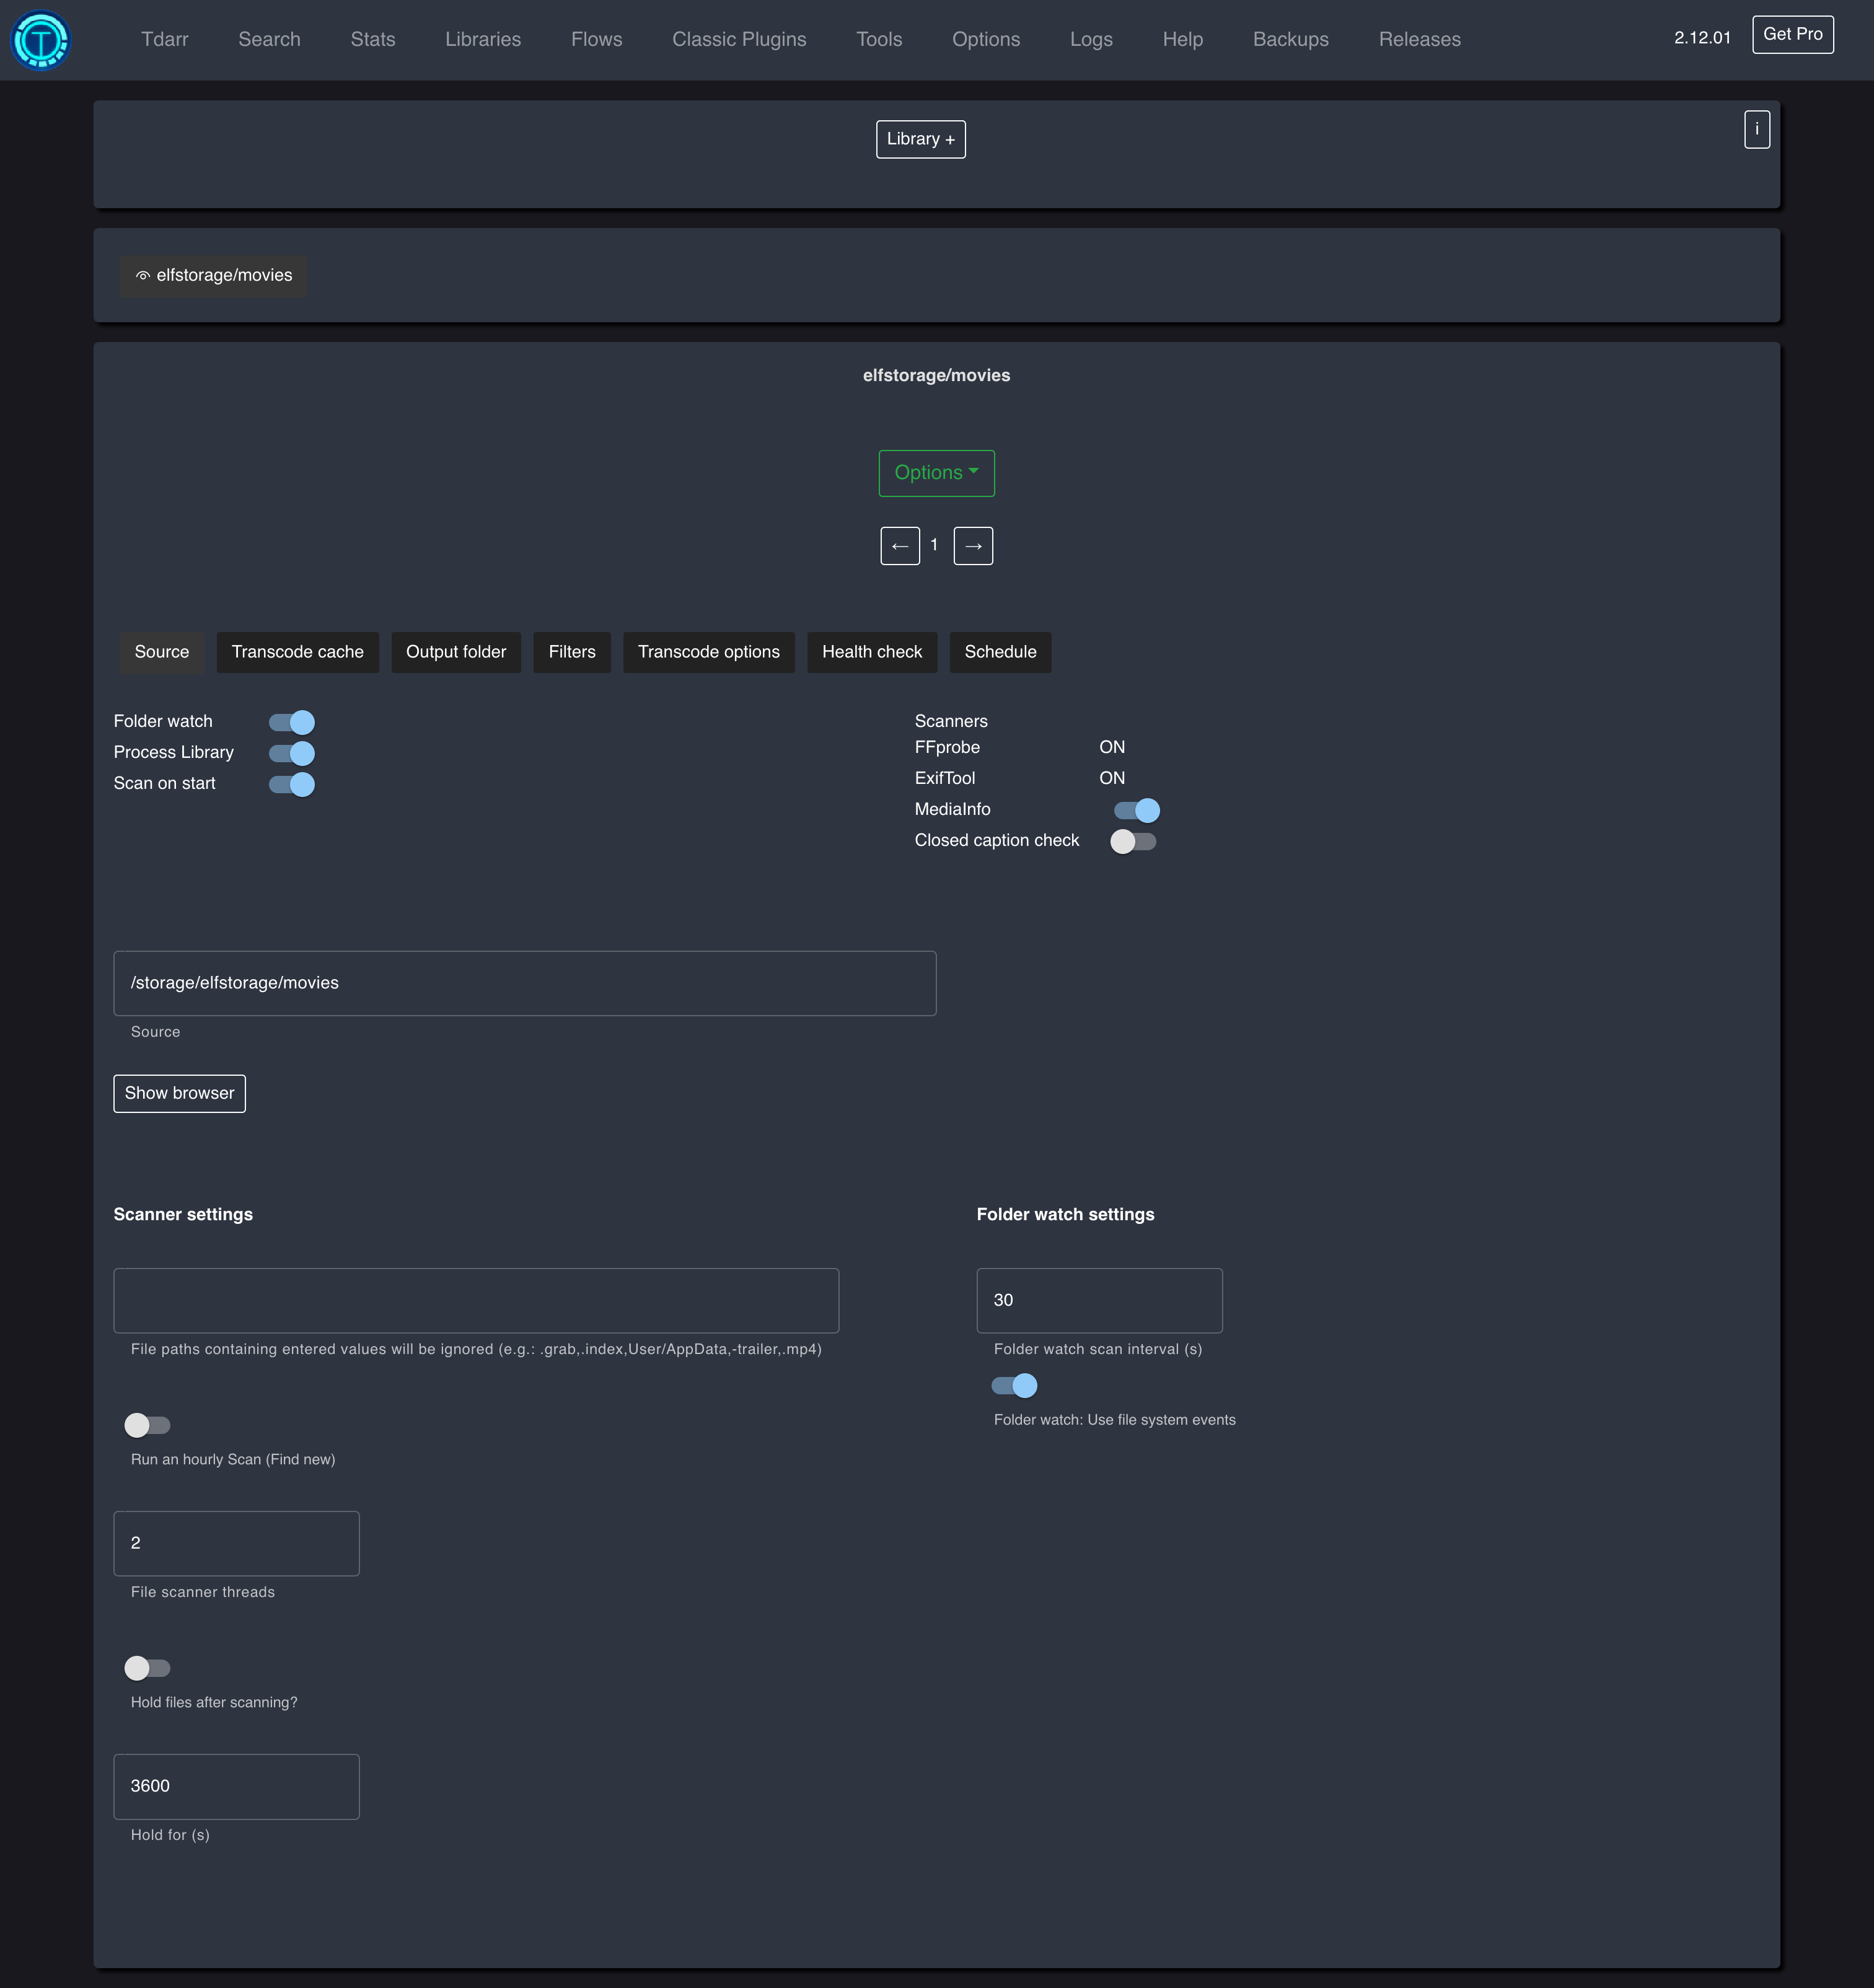Image resolution: width=1874 pixels, height=1988 pixels.
Task: Open Options in the top navigation bar
Action: (x=986, y=39)
